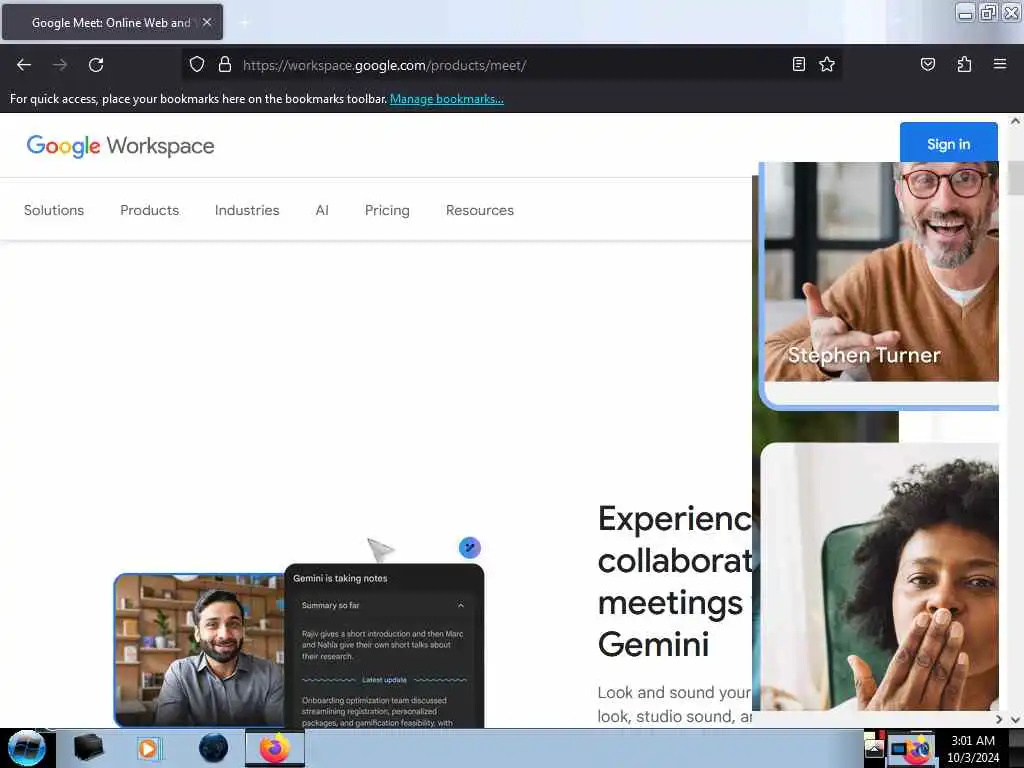Minimize the Firefox window
This screenshot has height=768, width=1024.
click(x=965, y=13)
